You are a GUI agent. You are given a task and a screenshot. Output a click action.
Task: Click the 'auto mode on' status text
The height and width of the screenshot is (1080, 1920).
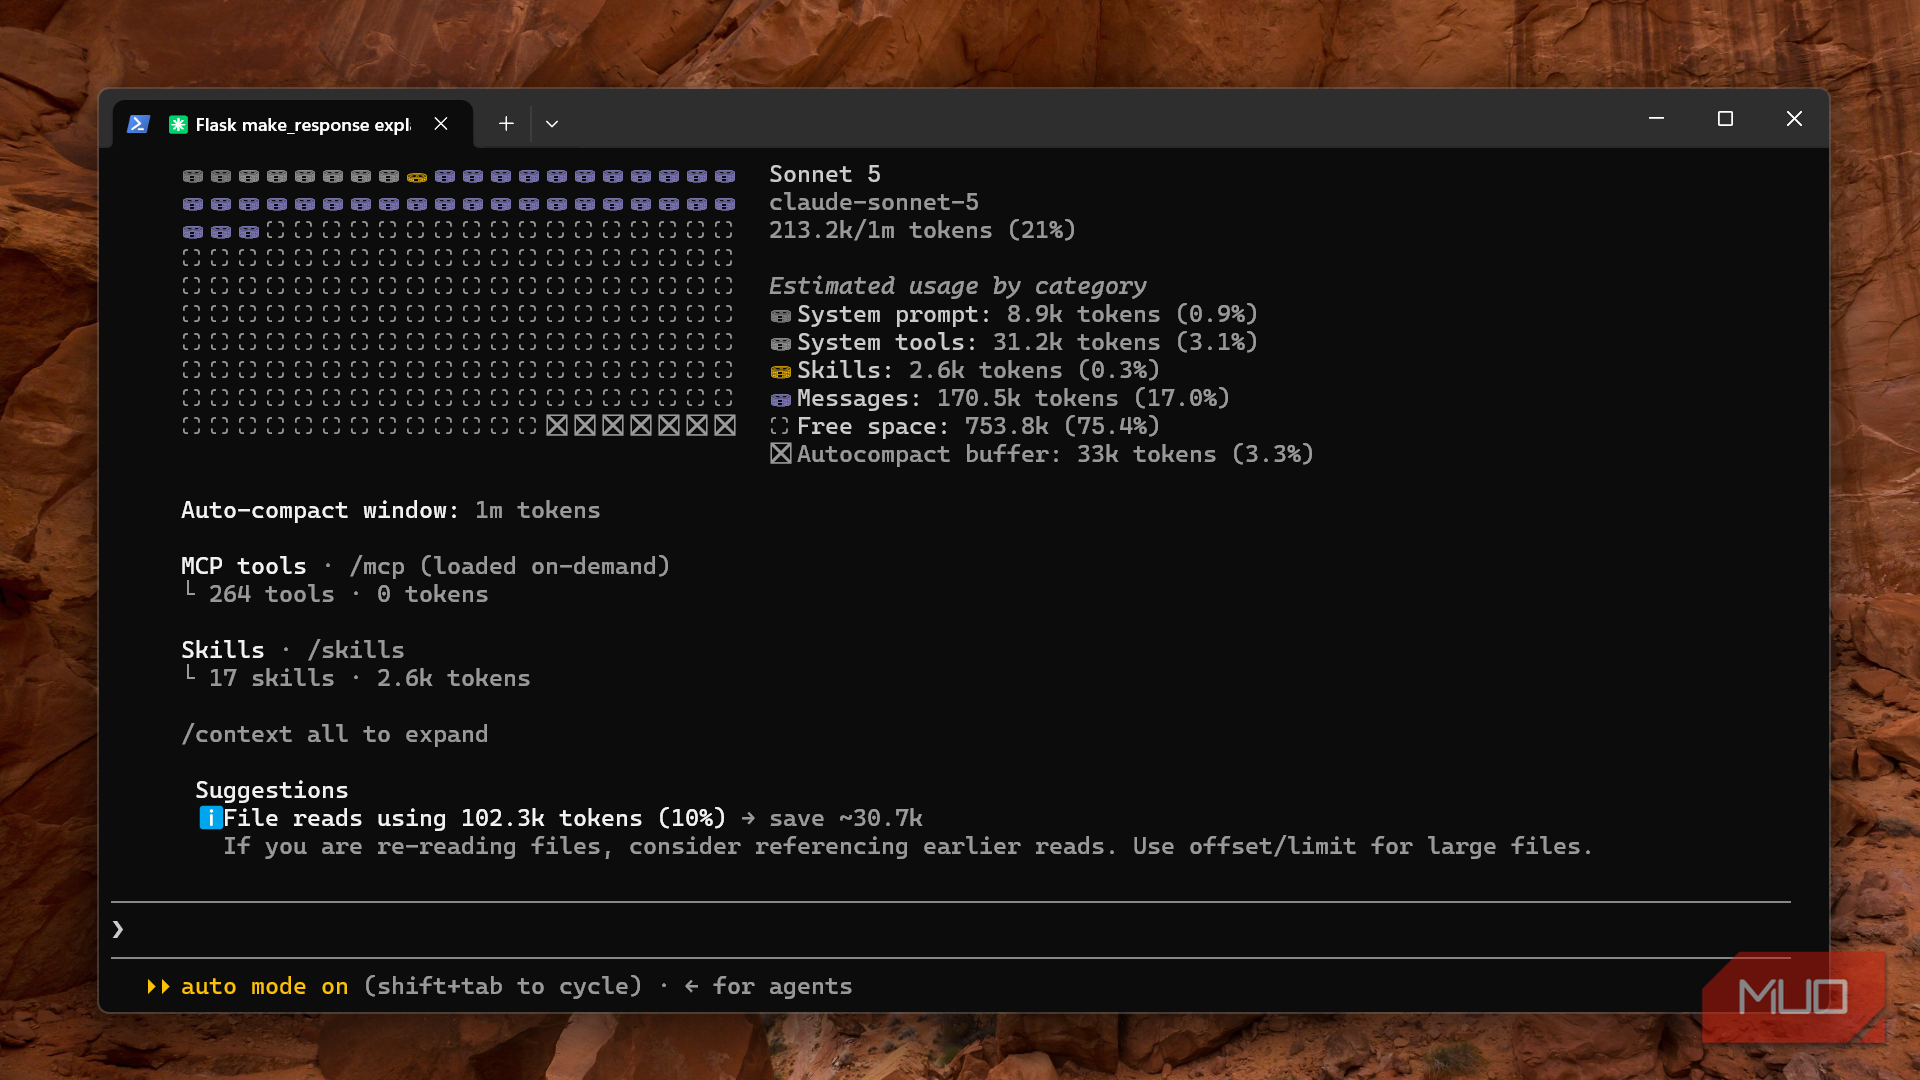[x=265, y=986]
